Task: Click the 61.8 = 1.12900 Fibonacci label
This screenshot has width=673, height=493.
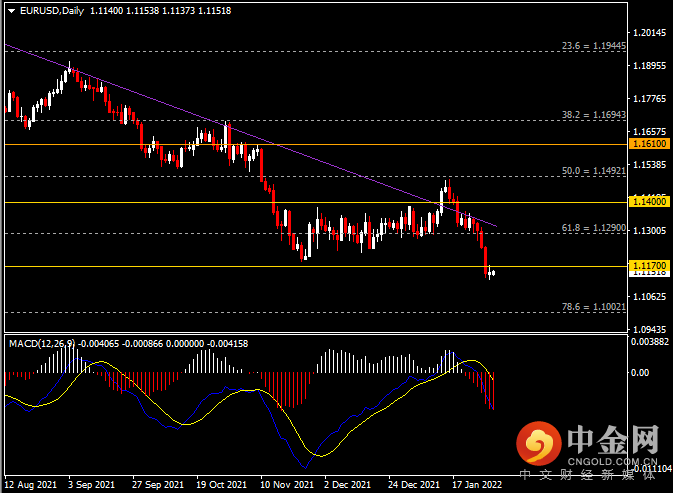Action: pos(594,228)
